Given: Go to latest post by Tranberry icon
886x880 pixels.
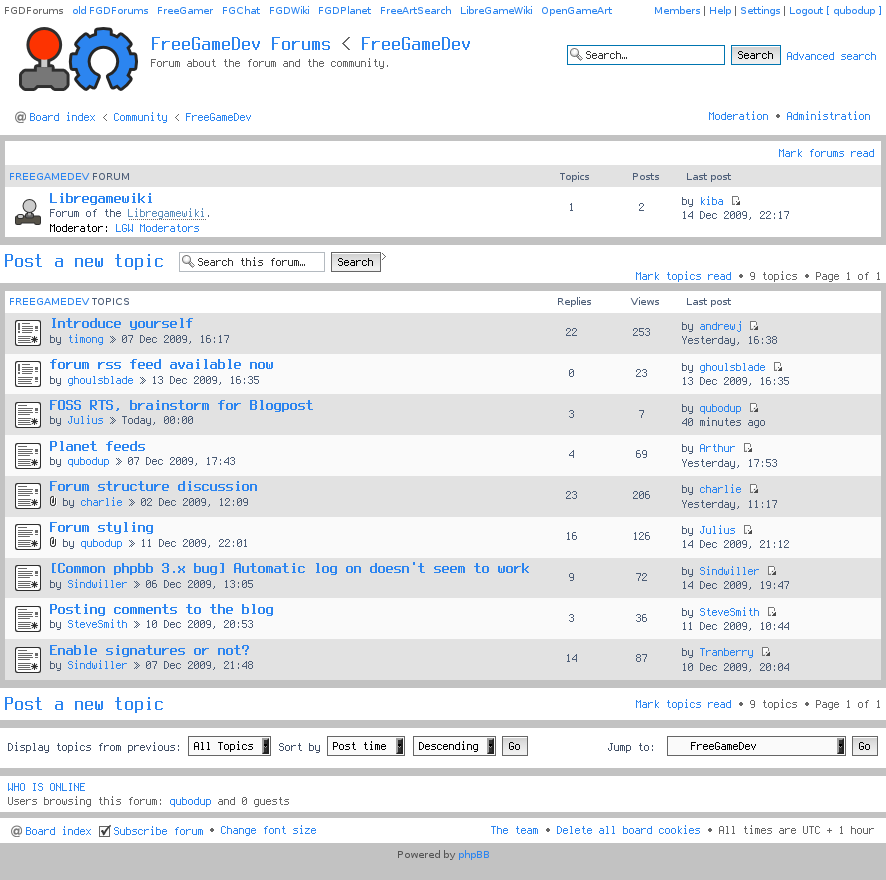Looking at the screenshot, I should 765,652.
